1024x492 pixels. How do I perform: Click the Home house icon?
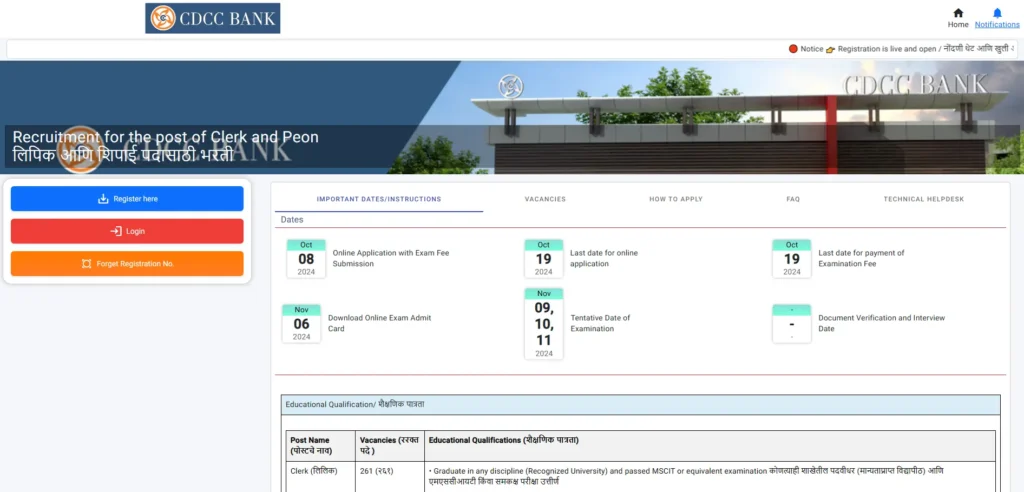coord(958,13)
